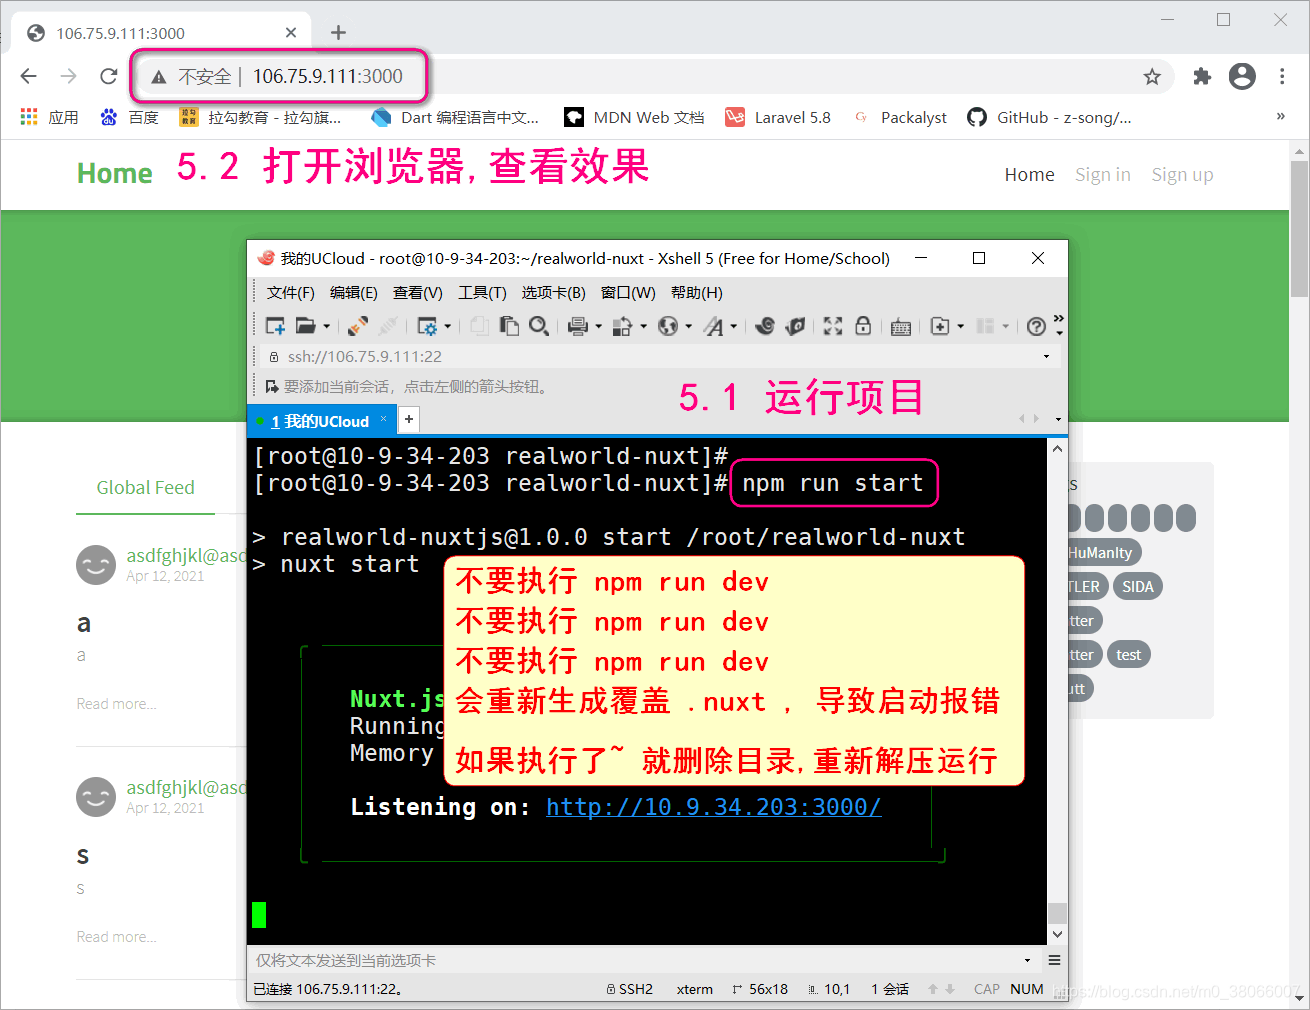Click the Full Screen icon in Xshell
Image resolution: width=1310 pixels, height=1010 pixels.
(x=833, y=326)
